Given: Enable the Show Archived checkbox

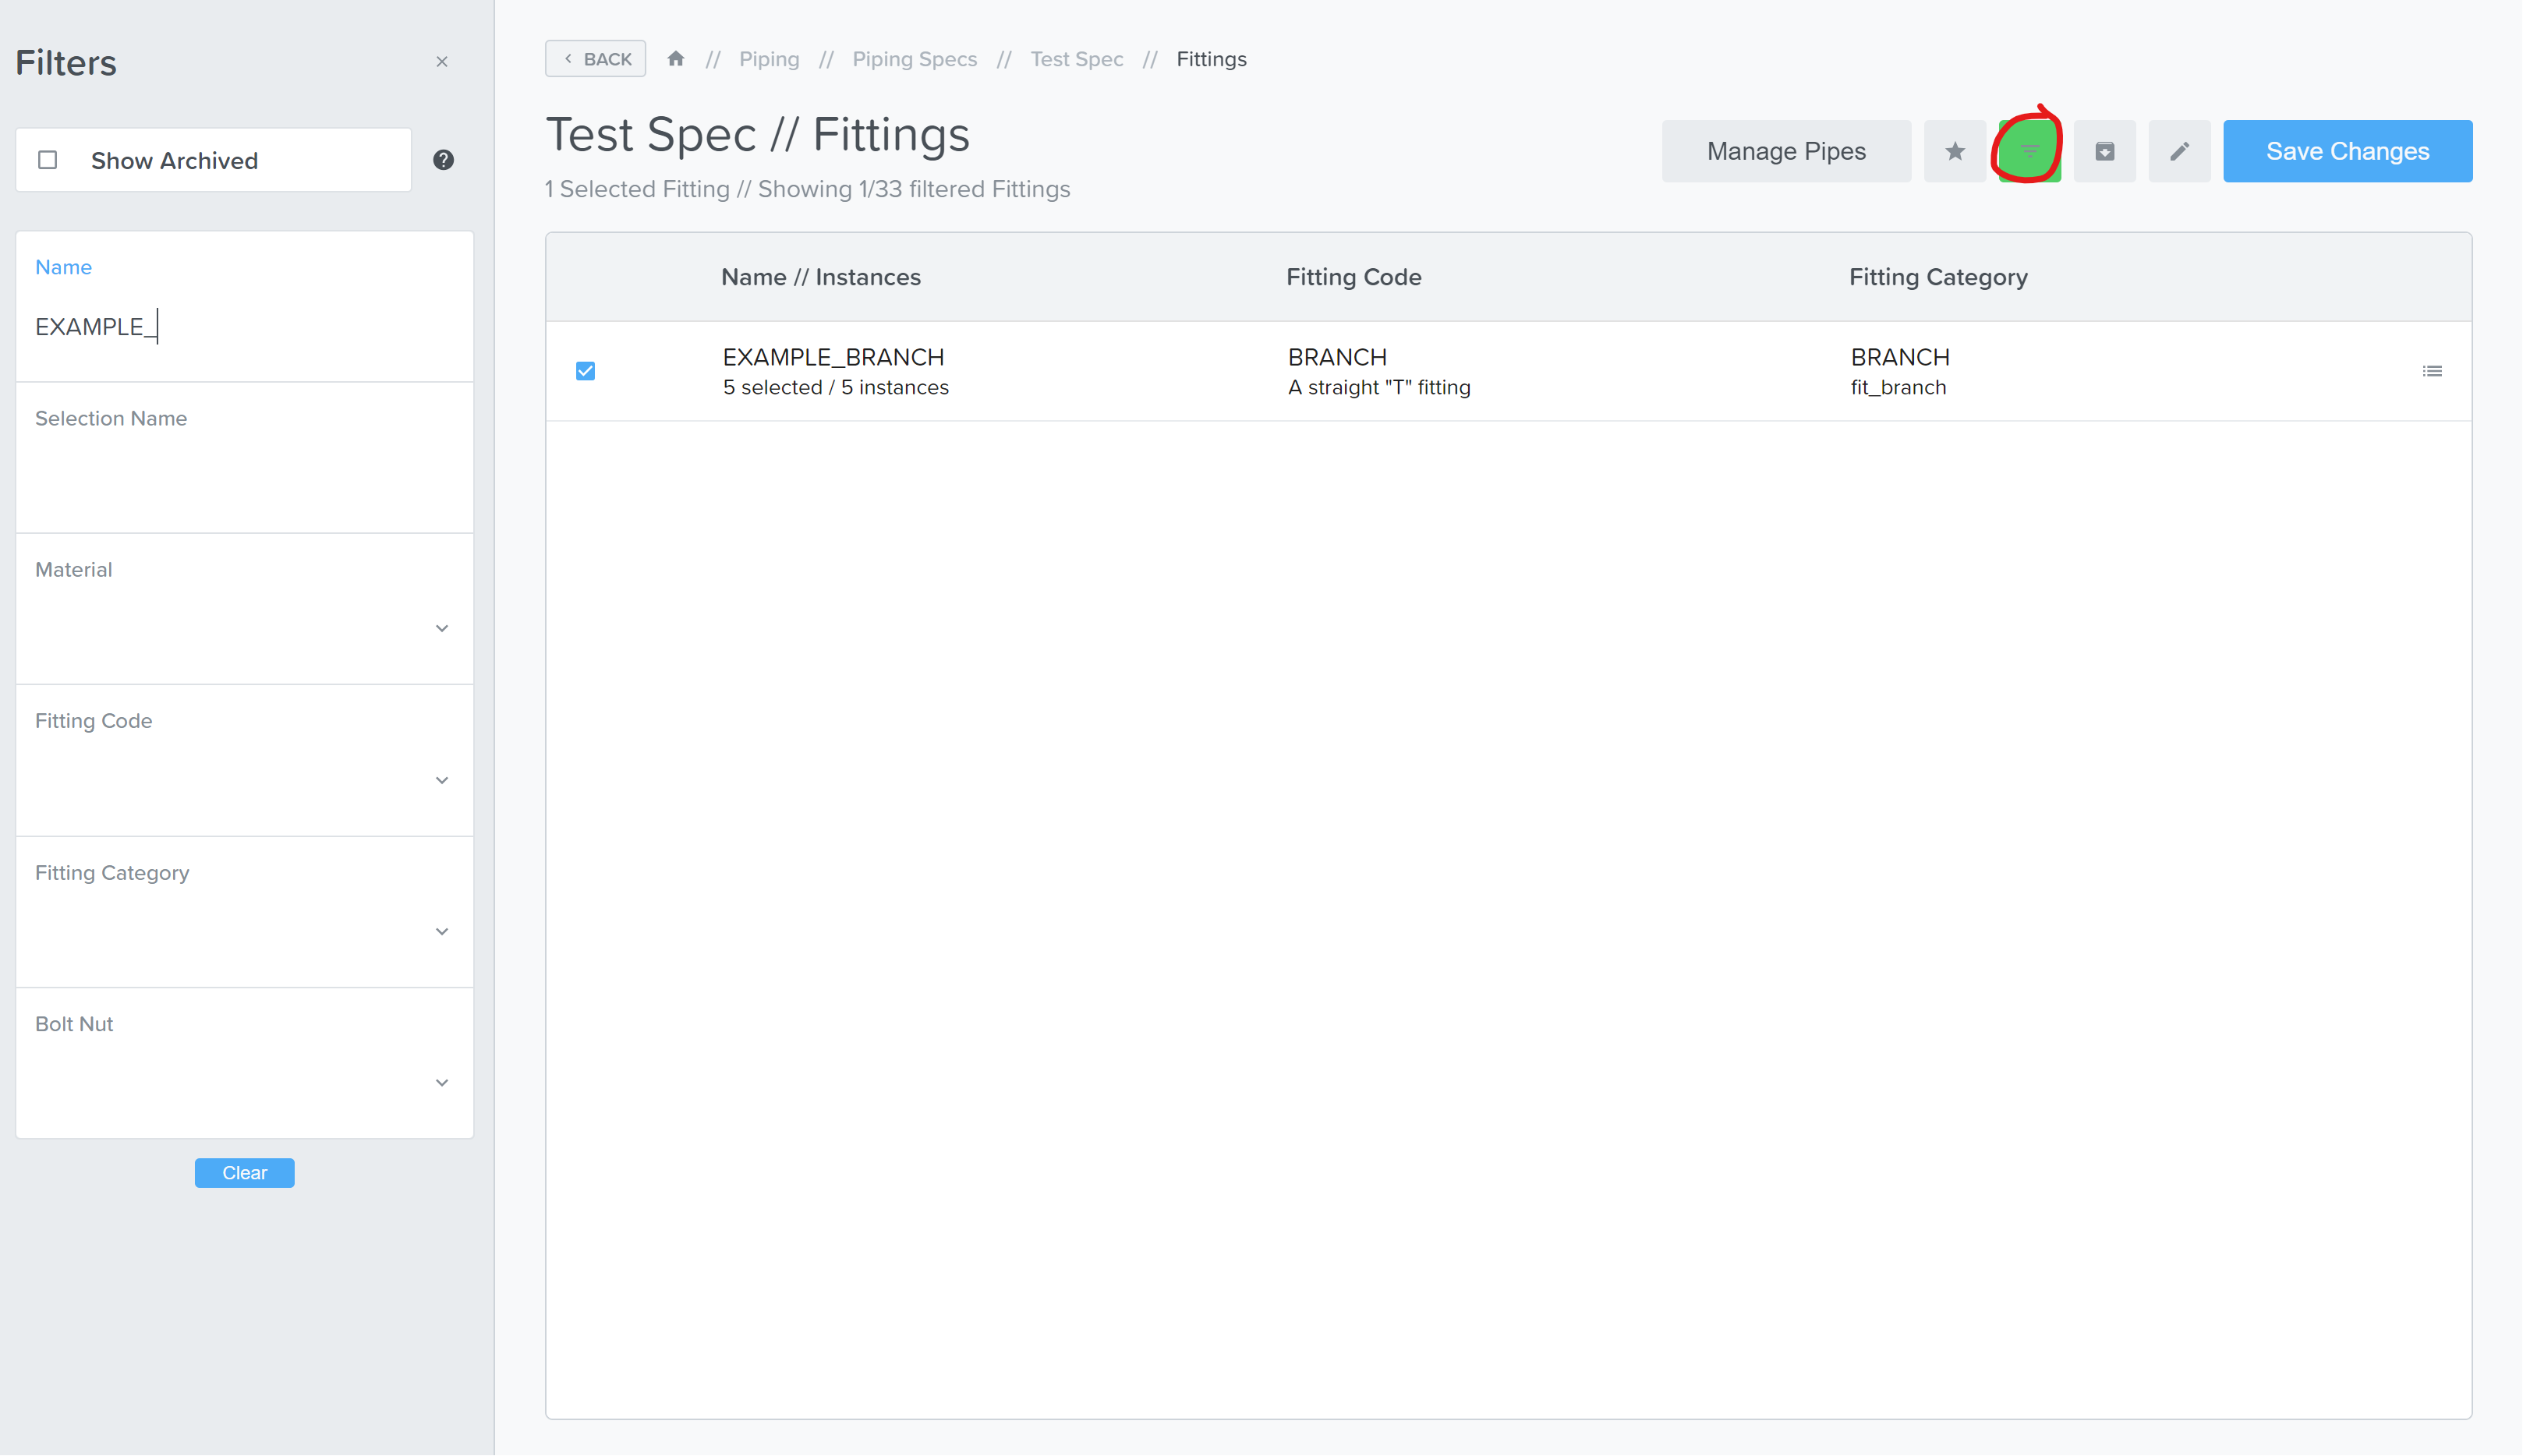Looking at the screenshot, I should [x=47, y=160].
